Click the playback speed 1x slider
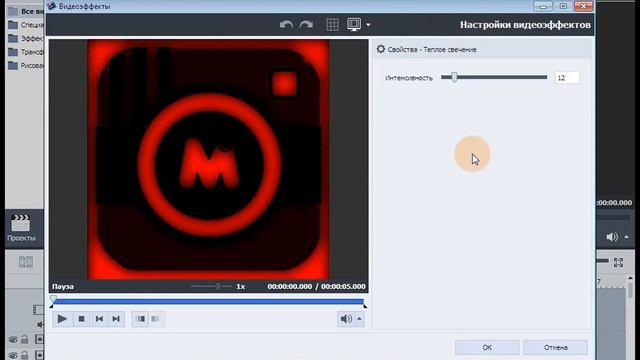The image size is (640, 360). click(211, 287)
